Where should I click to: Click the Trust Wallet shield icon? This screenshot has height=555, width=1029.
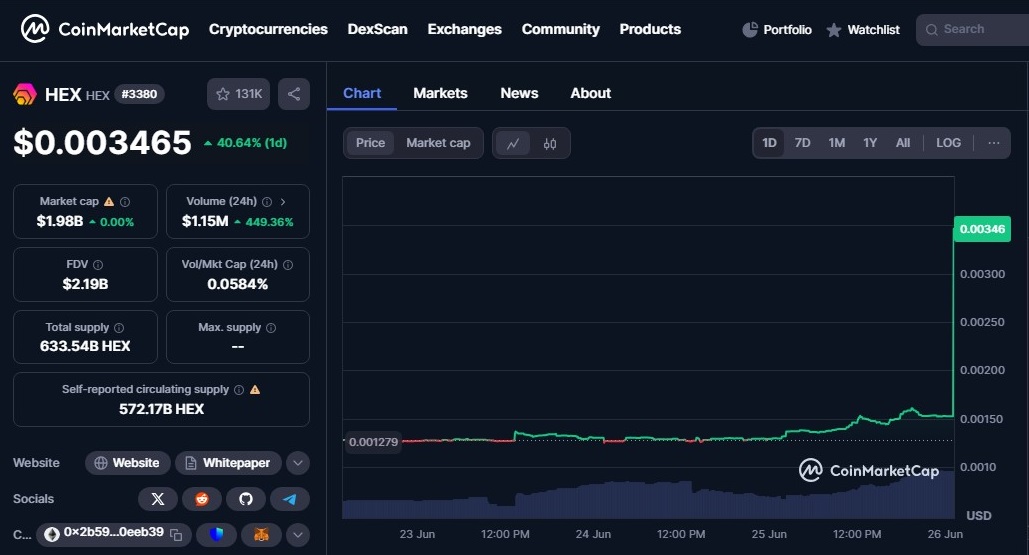point(217,535)
